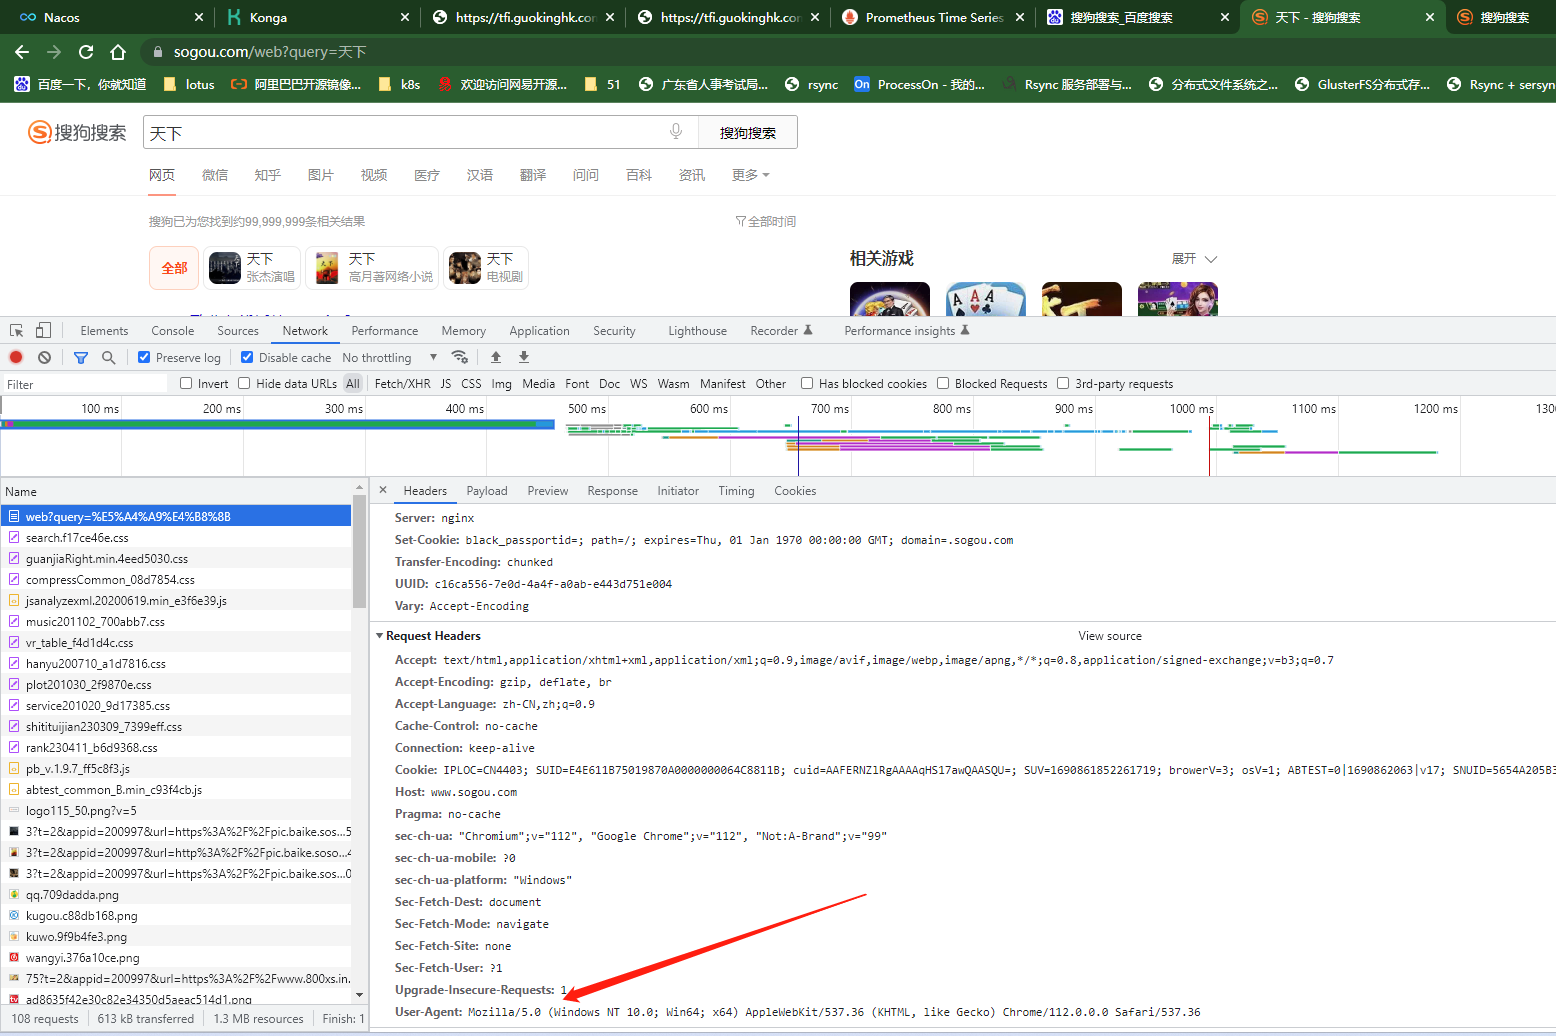Image resolution: width=1556 pixels, height=1036 pixels.
Task: Toggle the network filter funnel icon
Action: (81, 357)
